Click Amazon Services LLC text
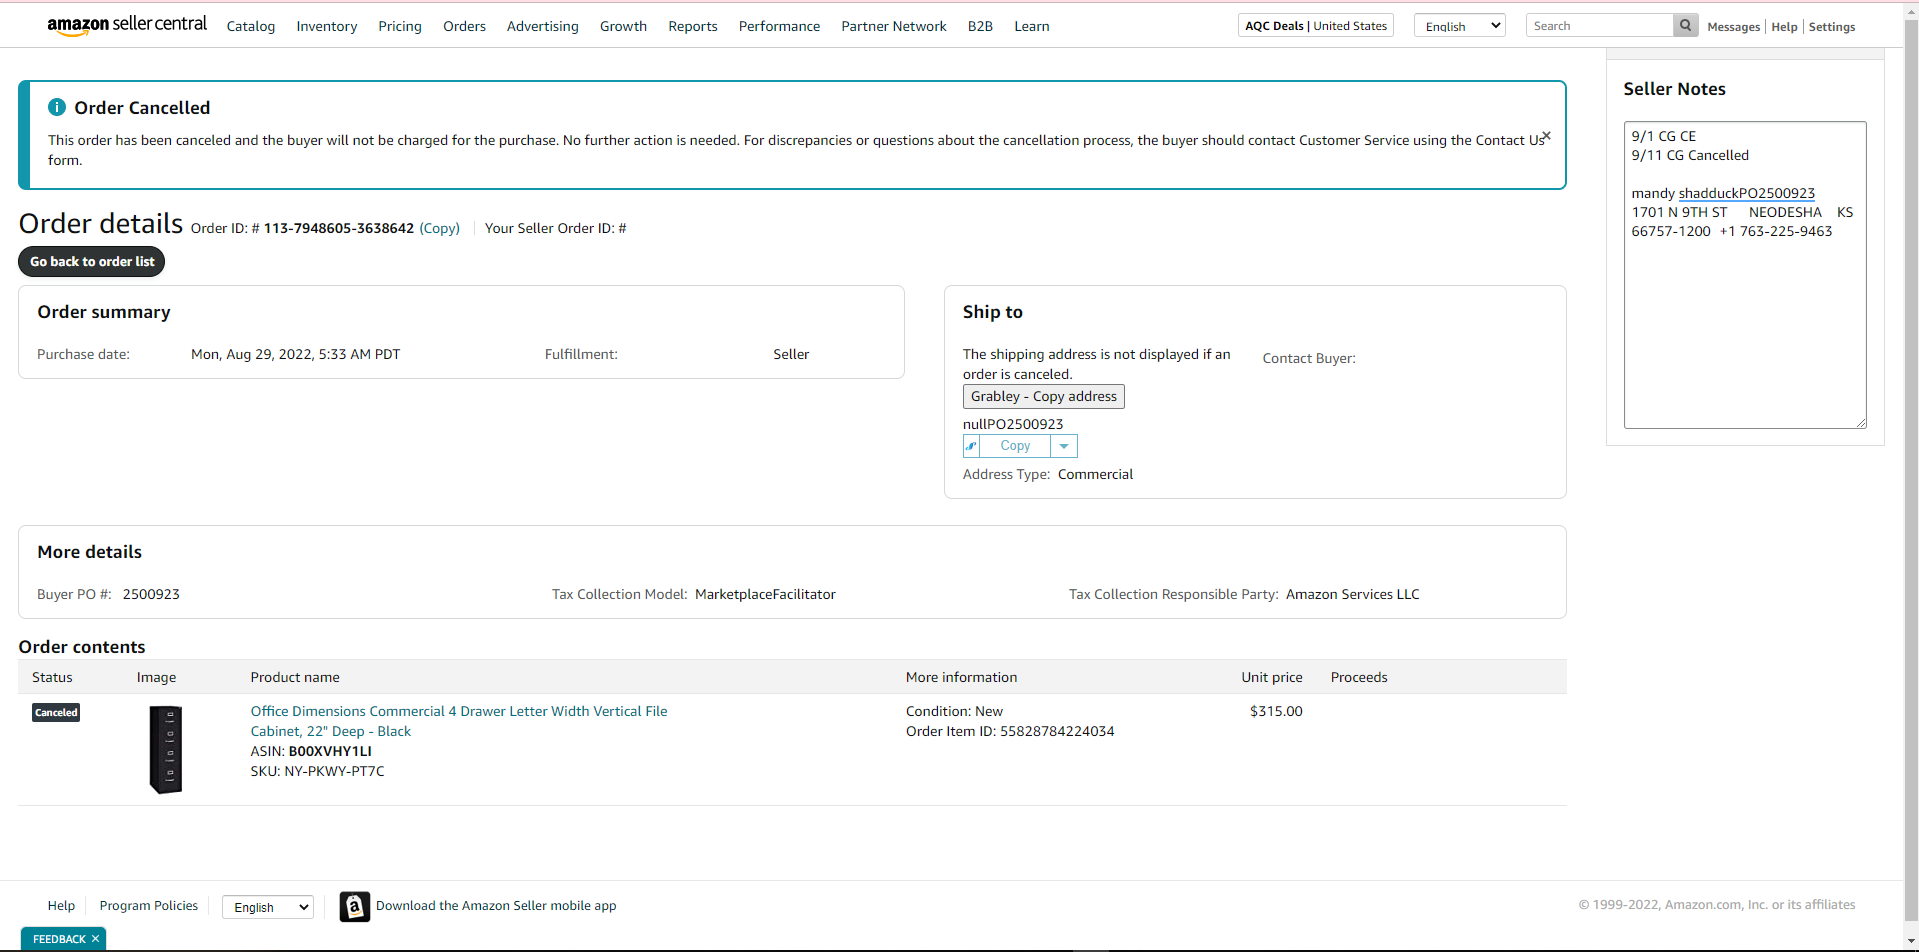The width and height of the screenshot is (1919, 952). point(1352,594)
